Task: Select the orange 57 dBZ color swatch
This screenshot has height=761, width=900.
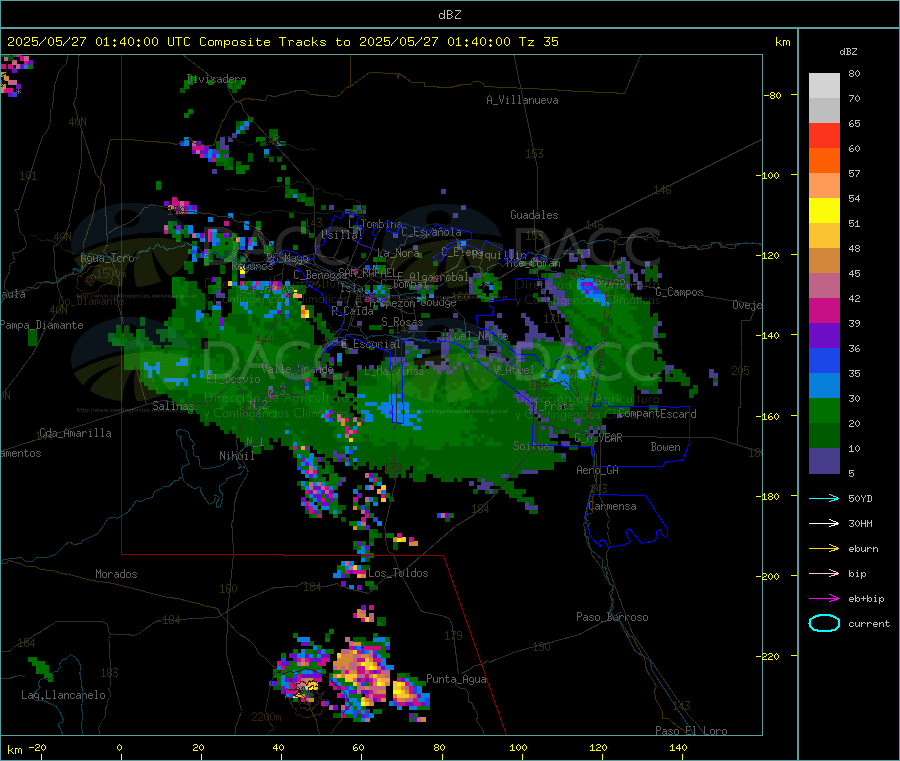Action: tap(824, 161)
